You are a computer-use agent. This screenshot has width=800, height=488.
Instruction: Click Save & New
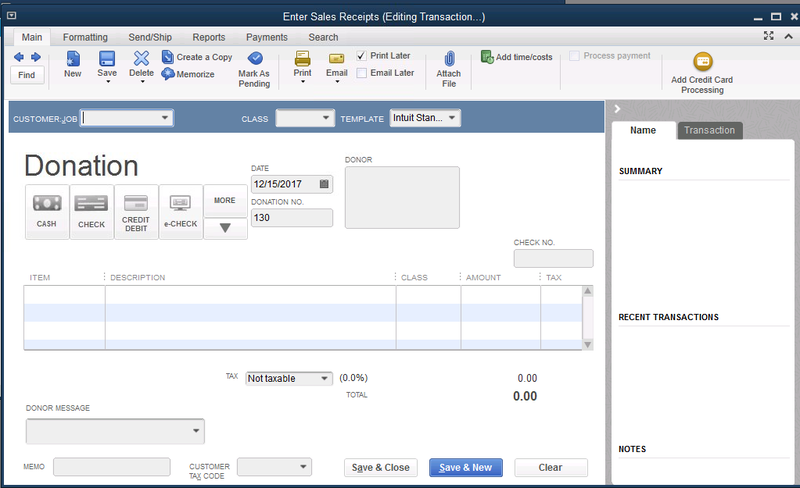pos(466,468)
